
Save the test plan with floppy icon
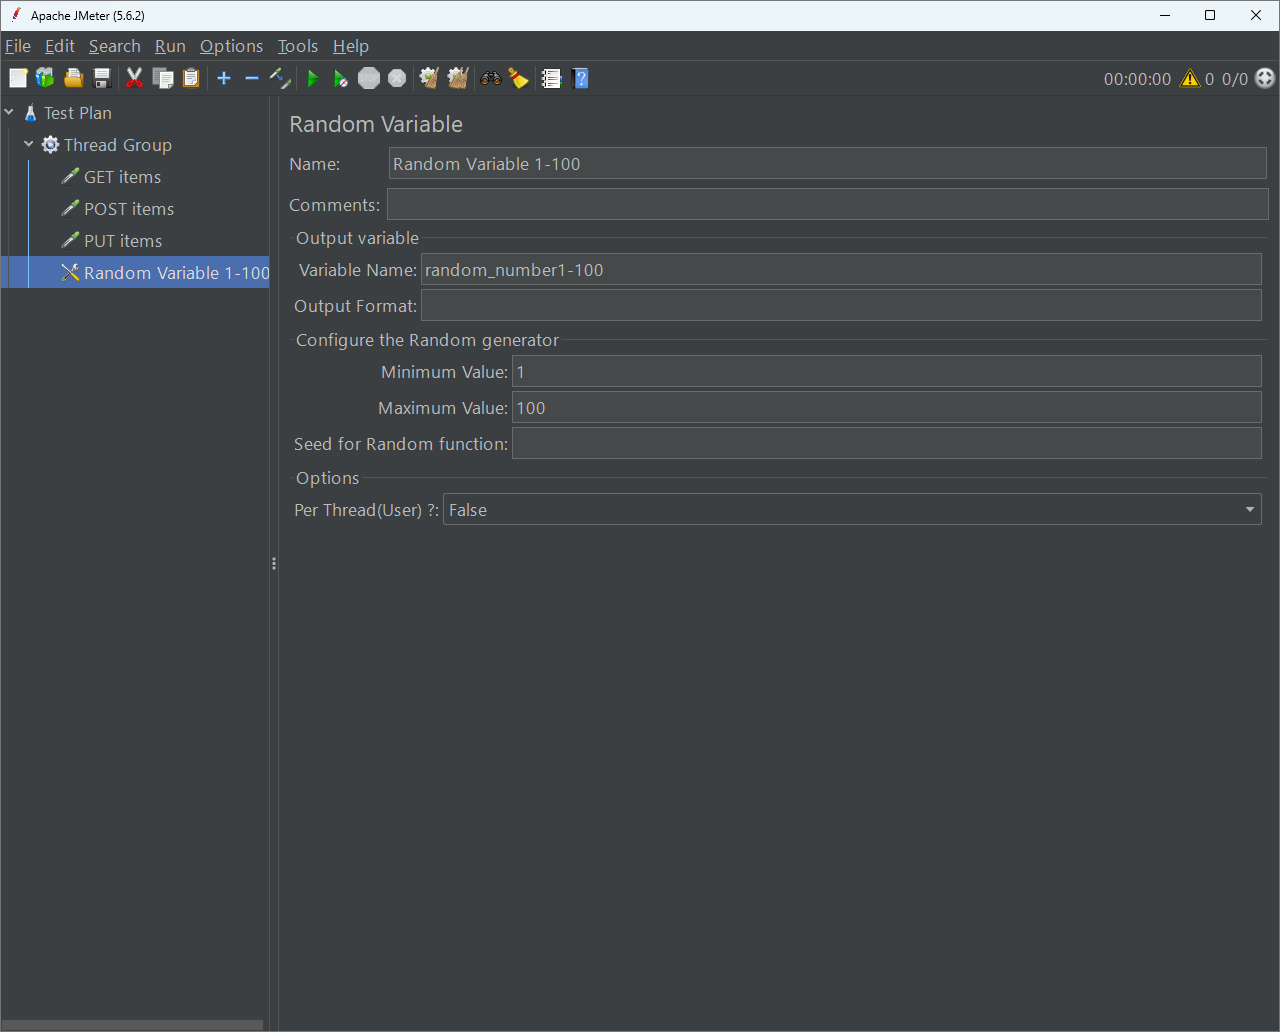click(101, 78)
